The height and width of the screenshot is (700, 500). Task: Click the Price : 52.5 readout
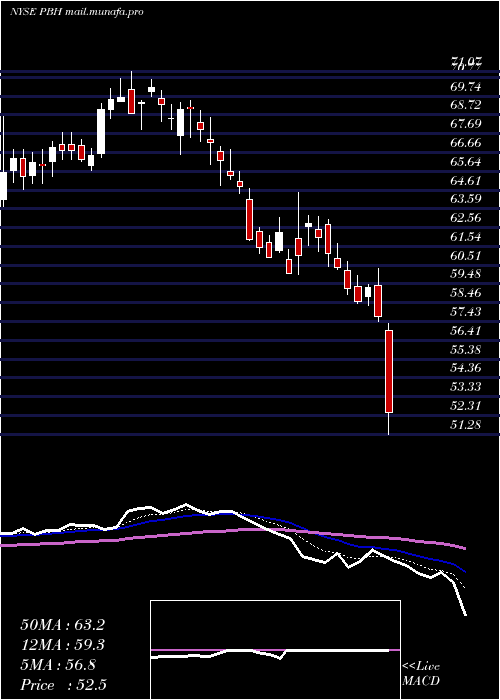click(x=63, y=685)
